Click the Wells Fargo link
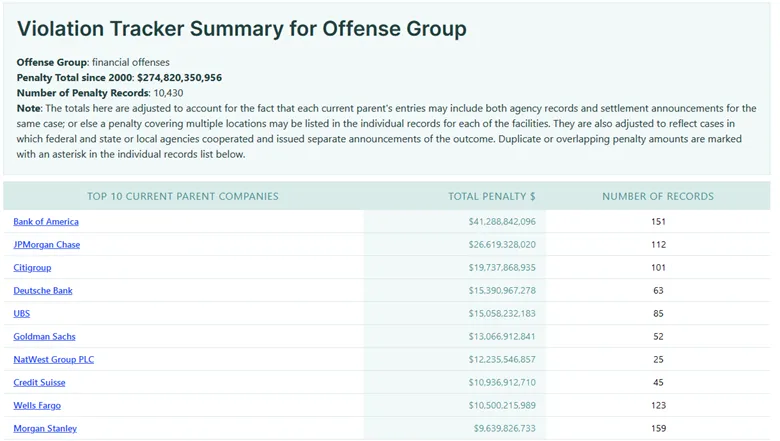 click(37, 405)
